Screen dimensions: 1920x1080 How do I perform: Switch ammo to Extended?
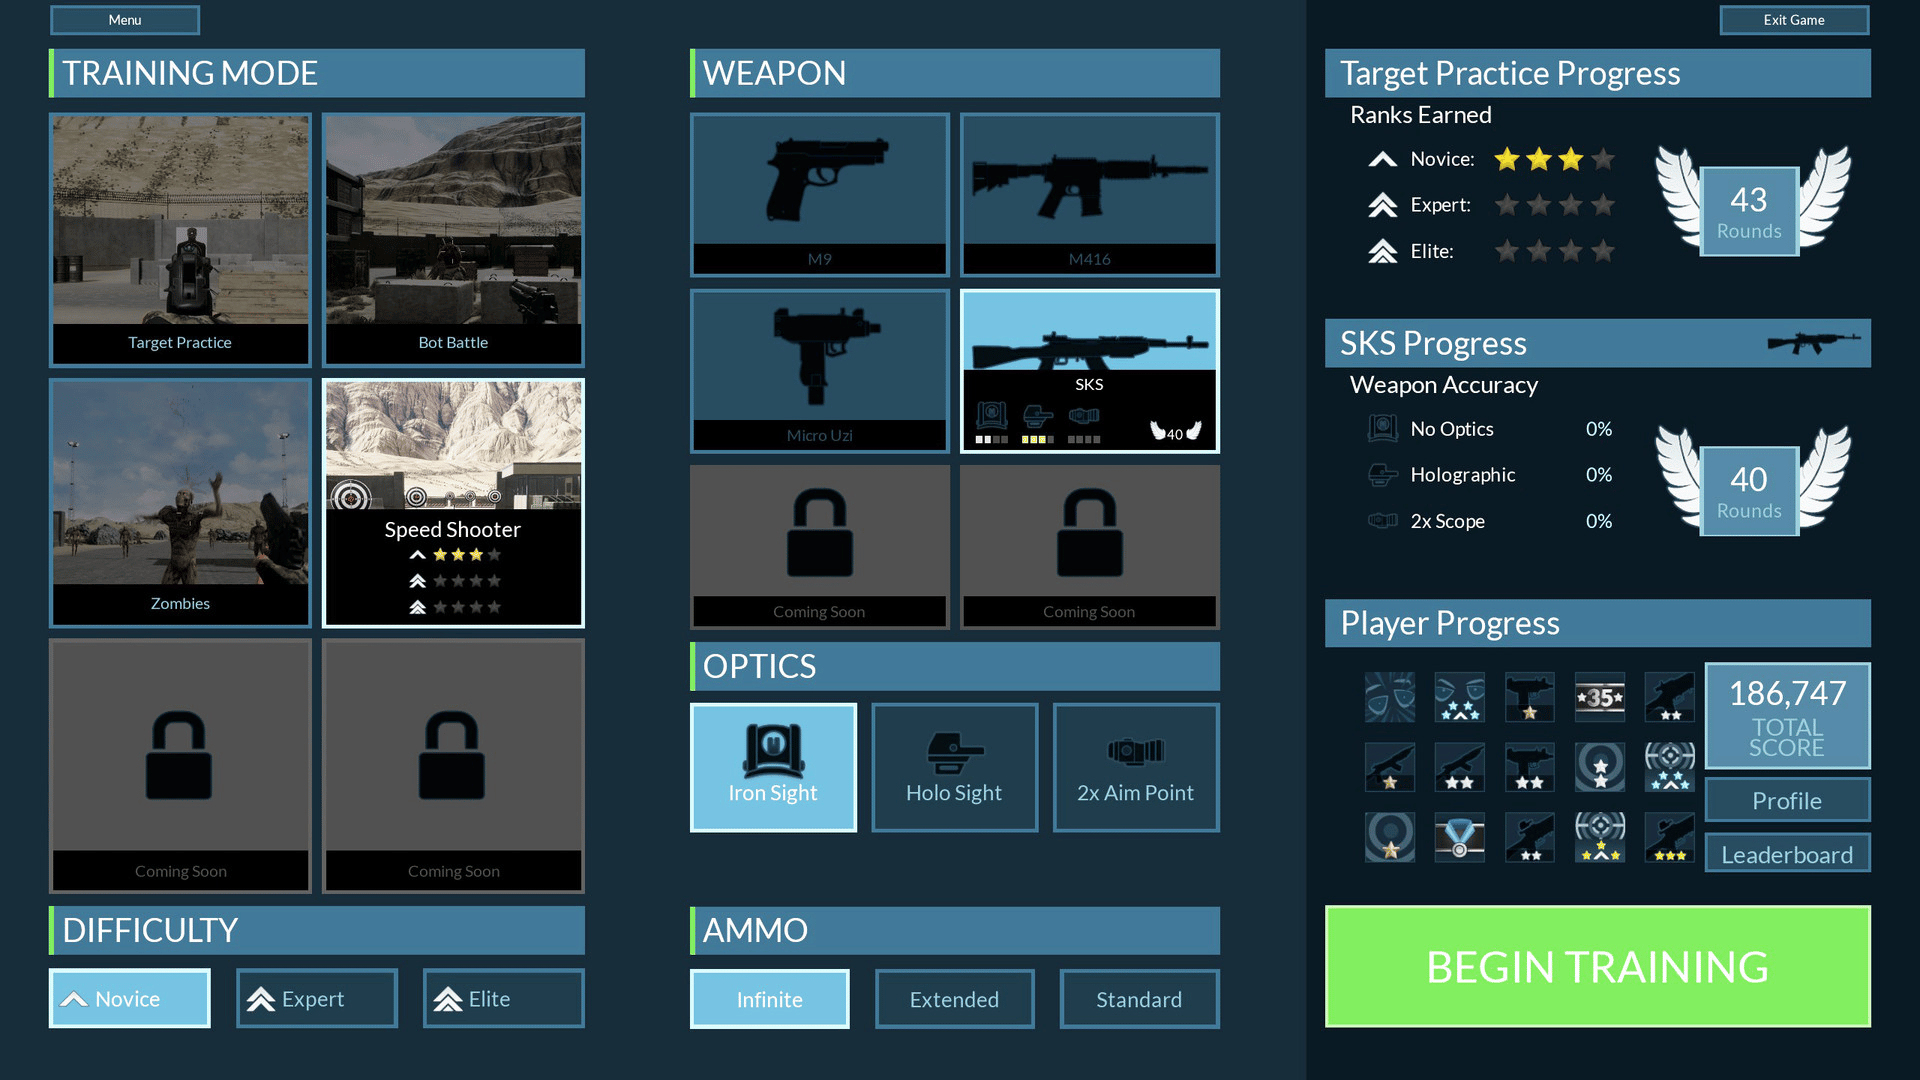954,999
